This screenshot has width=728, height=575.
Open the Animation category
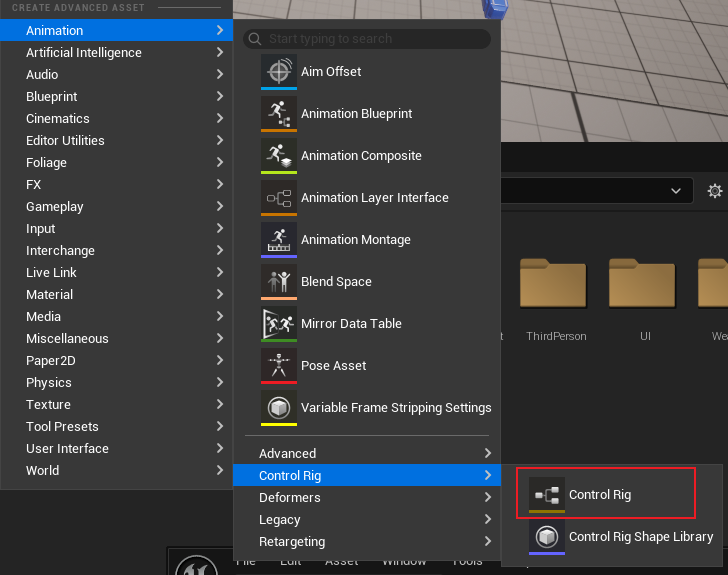point(116,30)
